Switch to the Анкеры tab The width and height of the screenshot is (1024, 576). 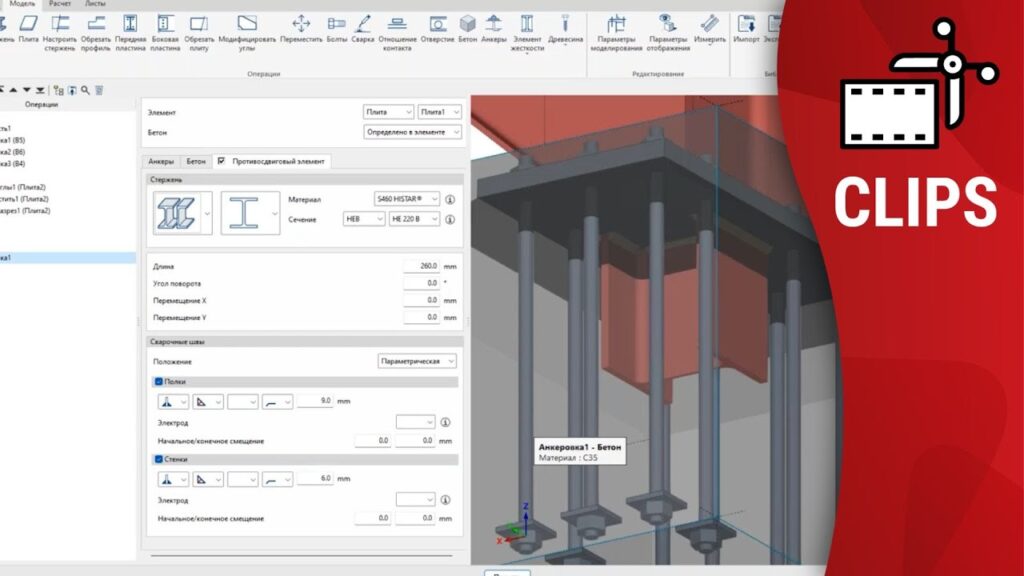[161, 161]
